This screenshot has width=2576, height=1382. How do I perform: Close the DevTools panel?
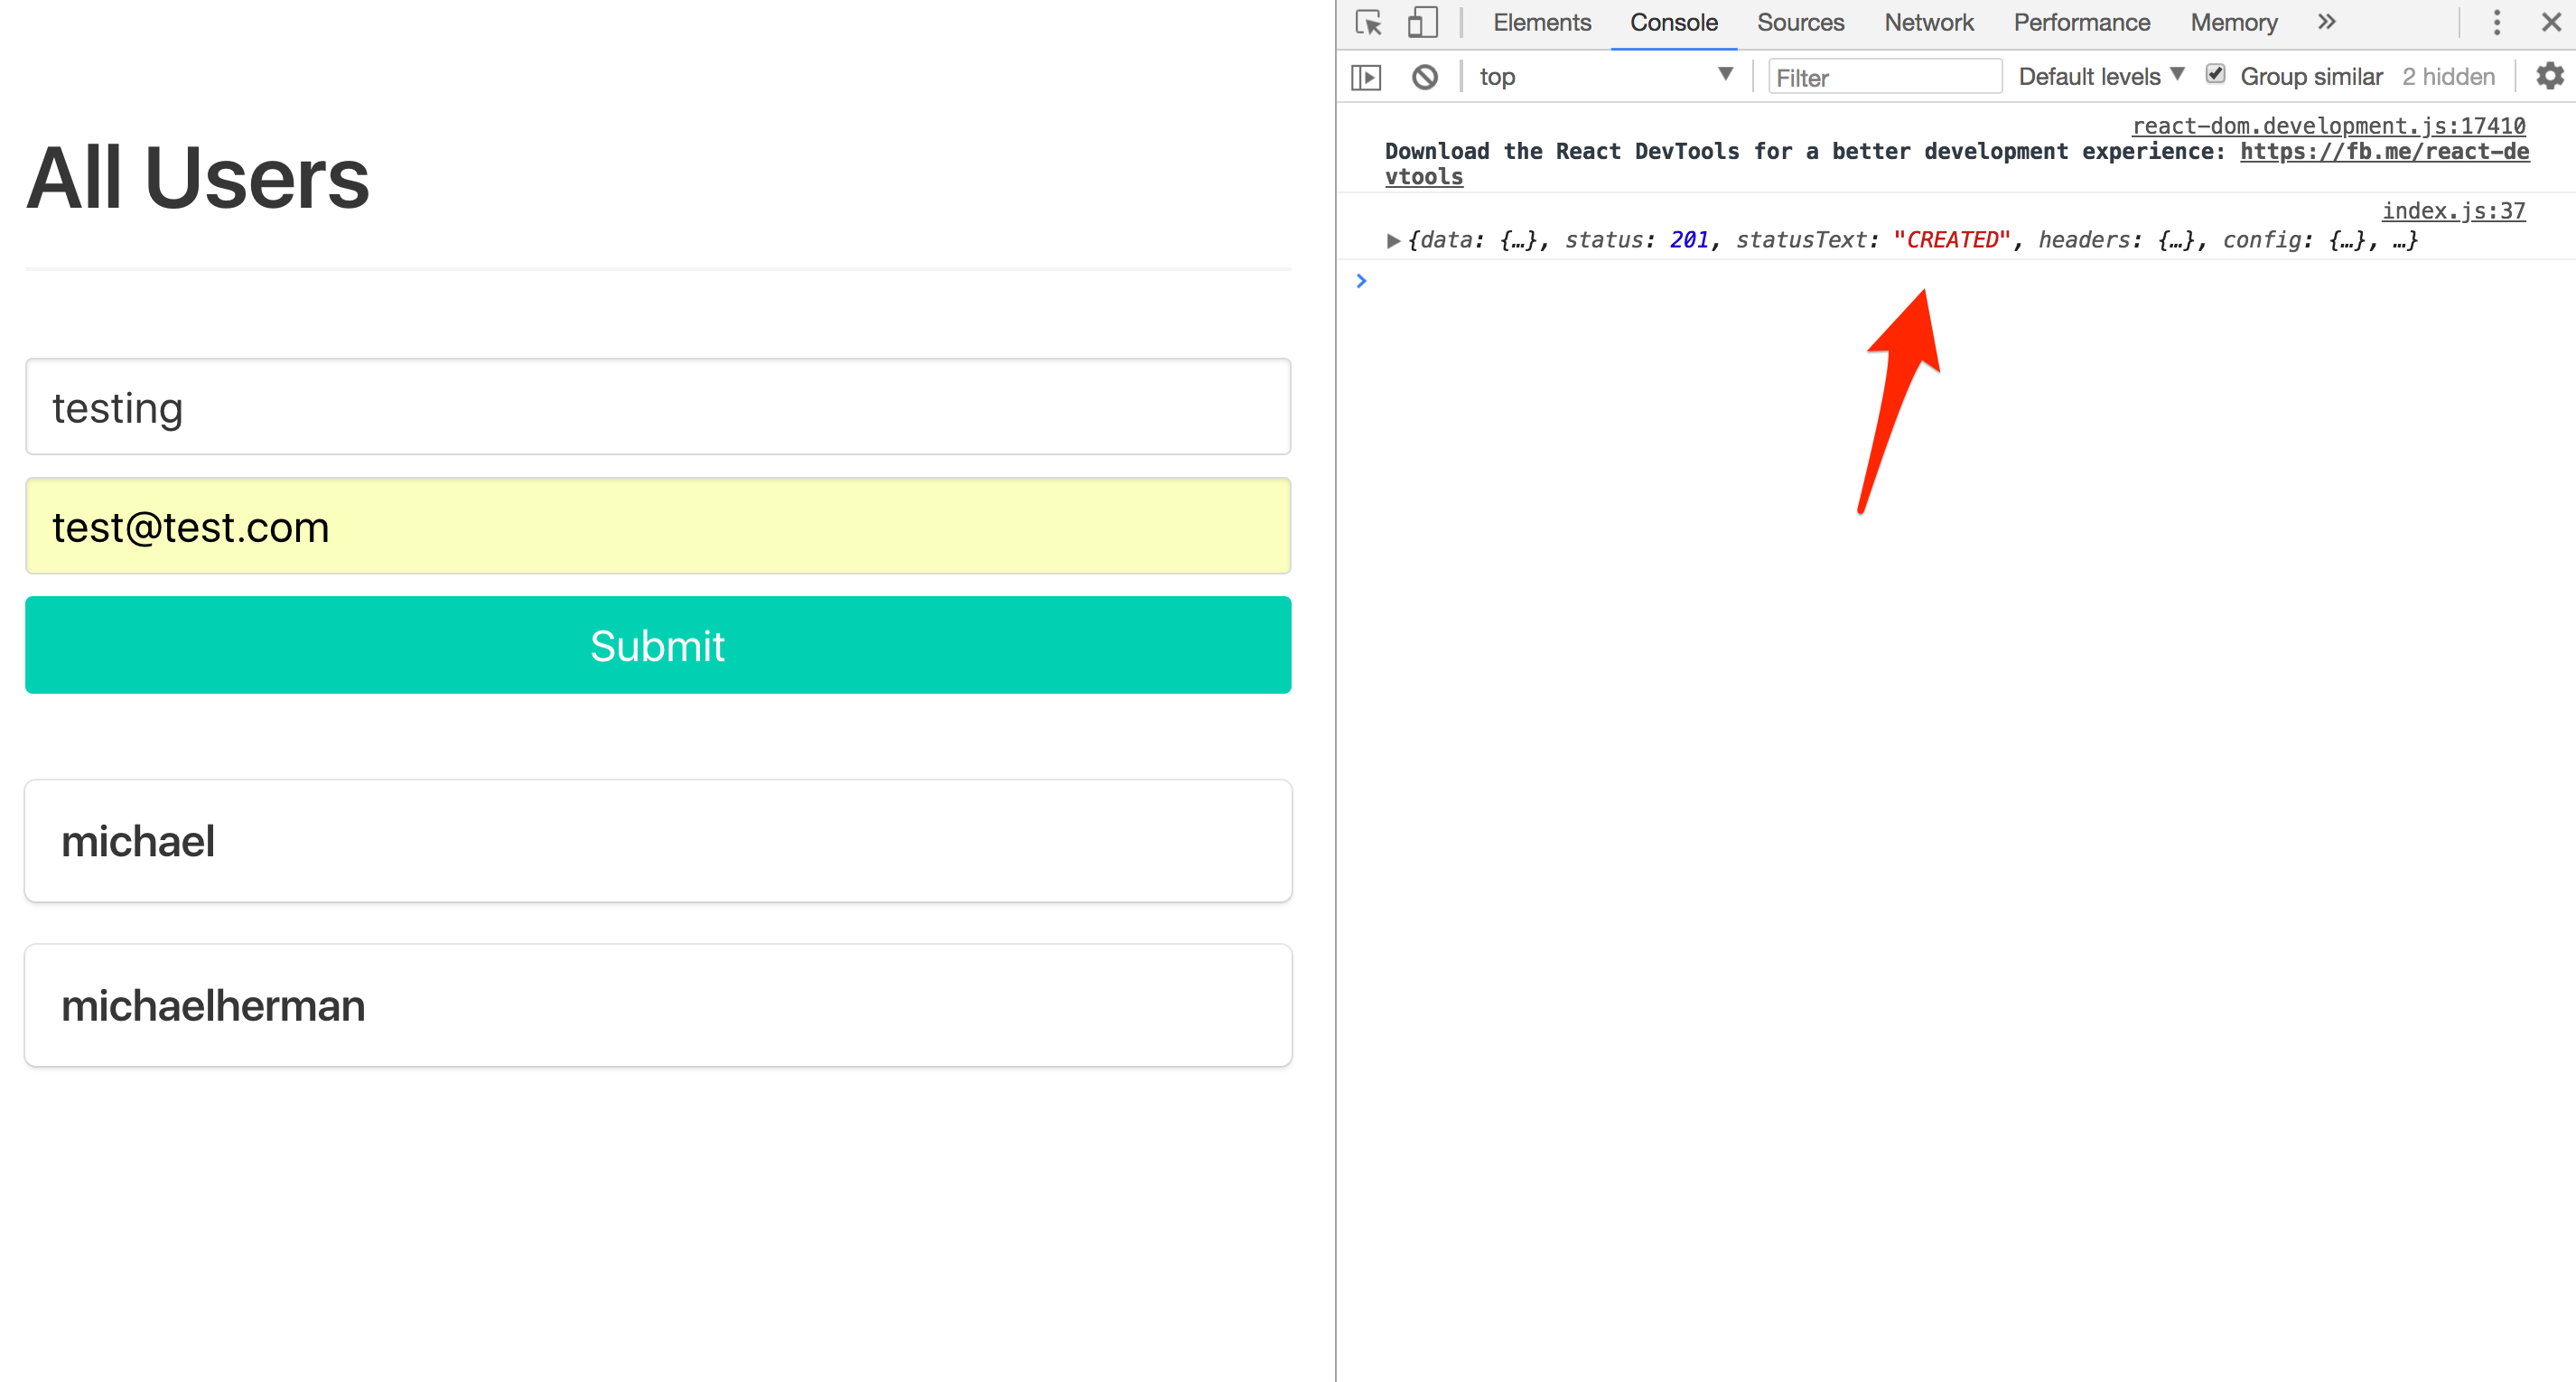(2551, 23)
